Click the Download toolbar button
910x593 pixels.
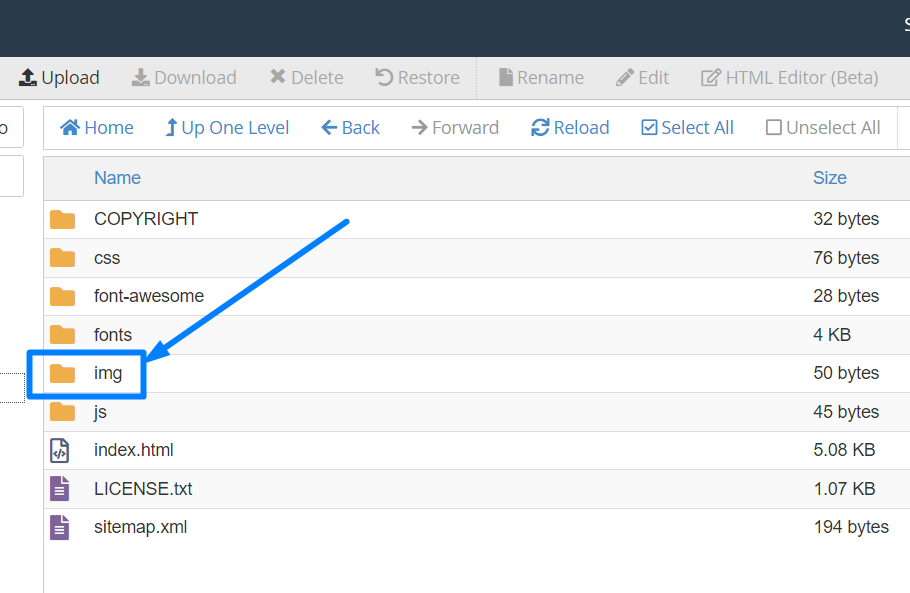click(x=184, y=78)
